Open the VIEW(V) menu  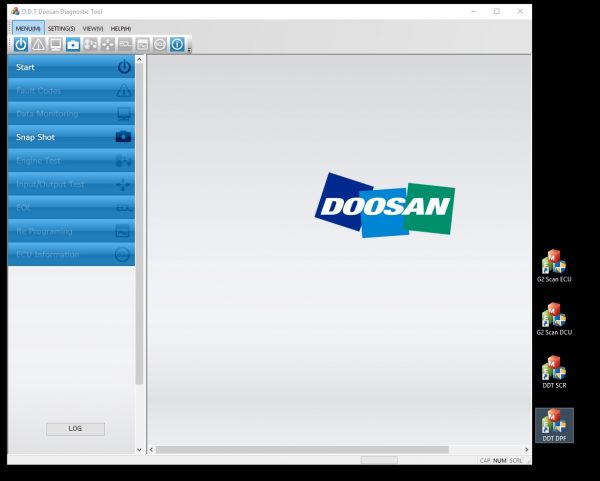click(x=93, y=28)
